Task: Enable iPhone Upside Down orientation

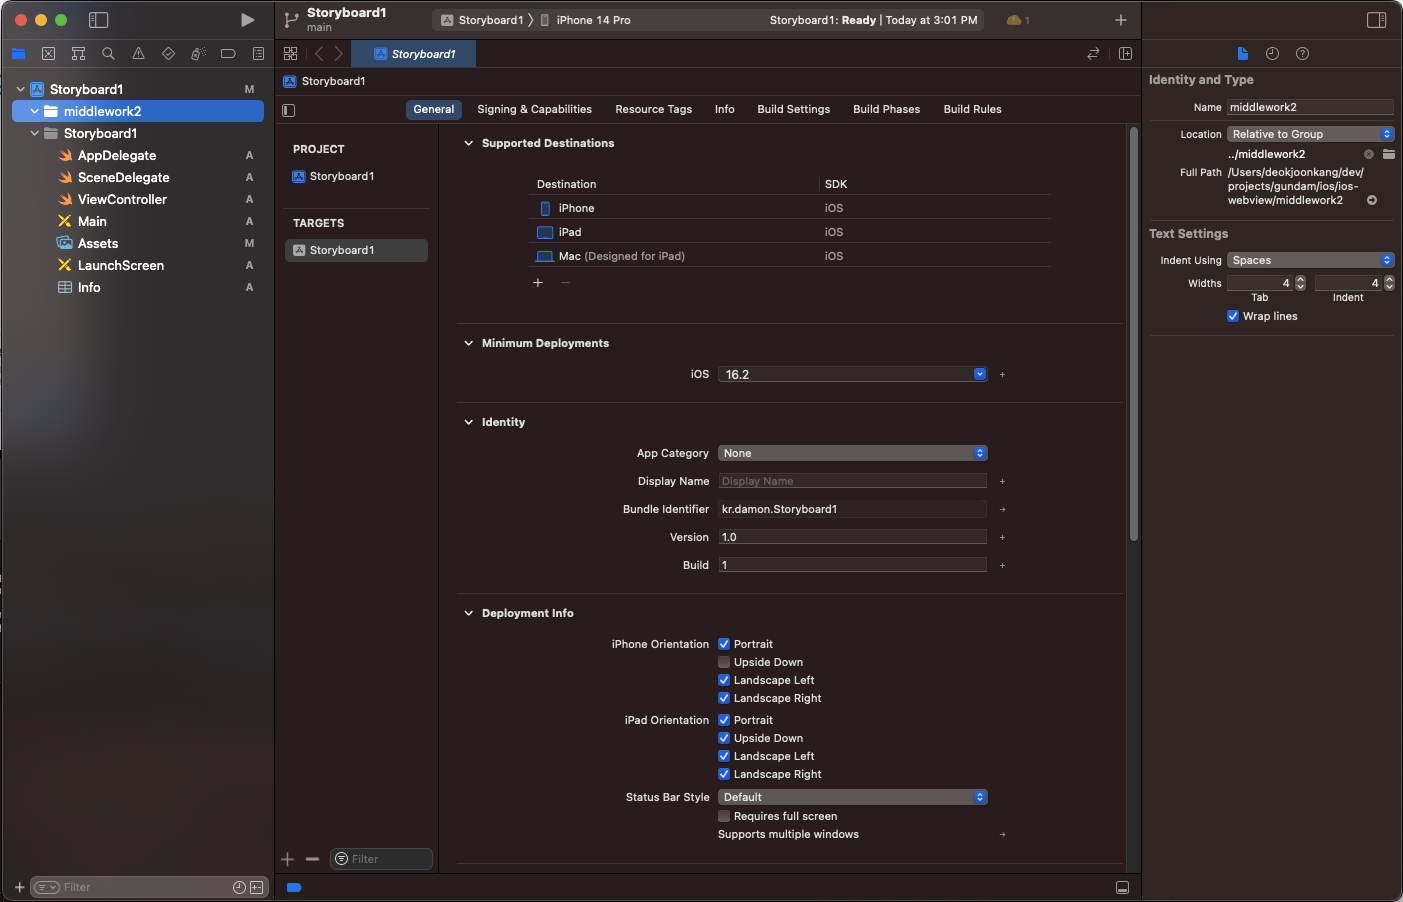Action: coord(724,662)
